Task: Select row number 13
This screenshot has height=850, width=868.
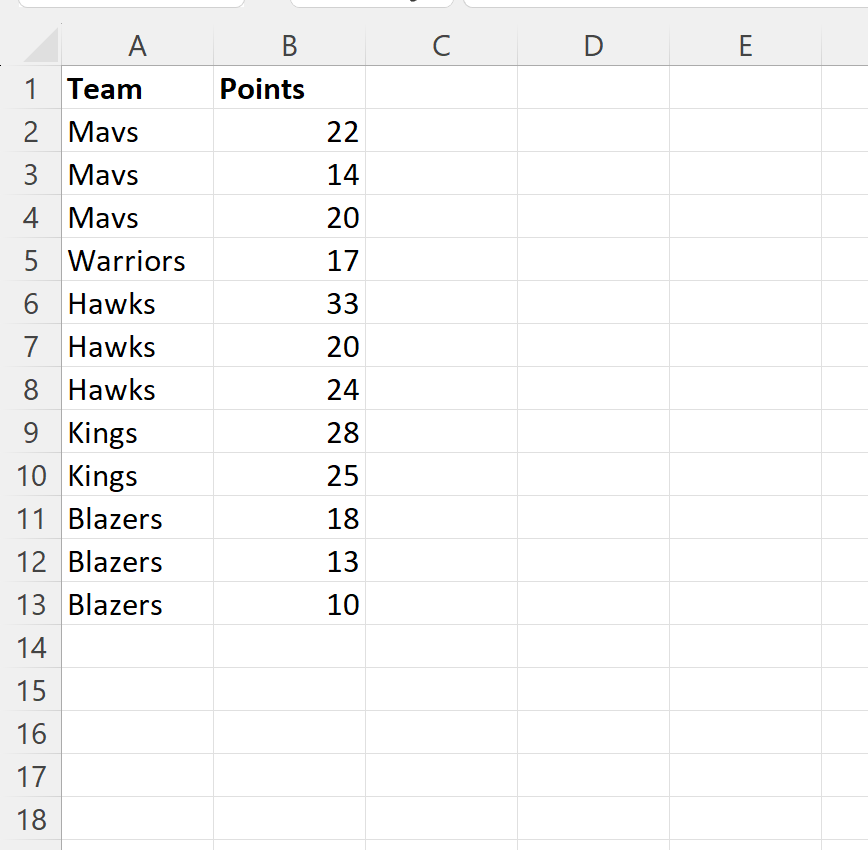Action: [x=31, y=604]
